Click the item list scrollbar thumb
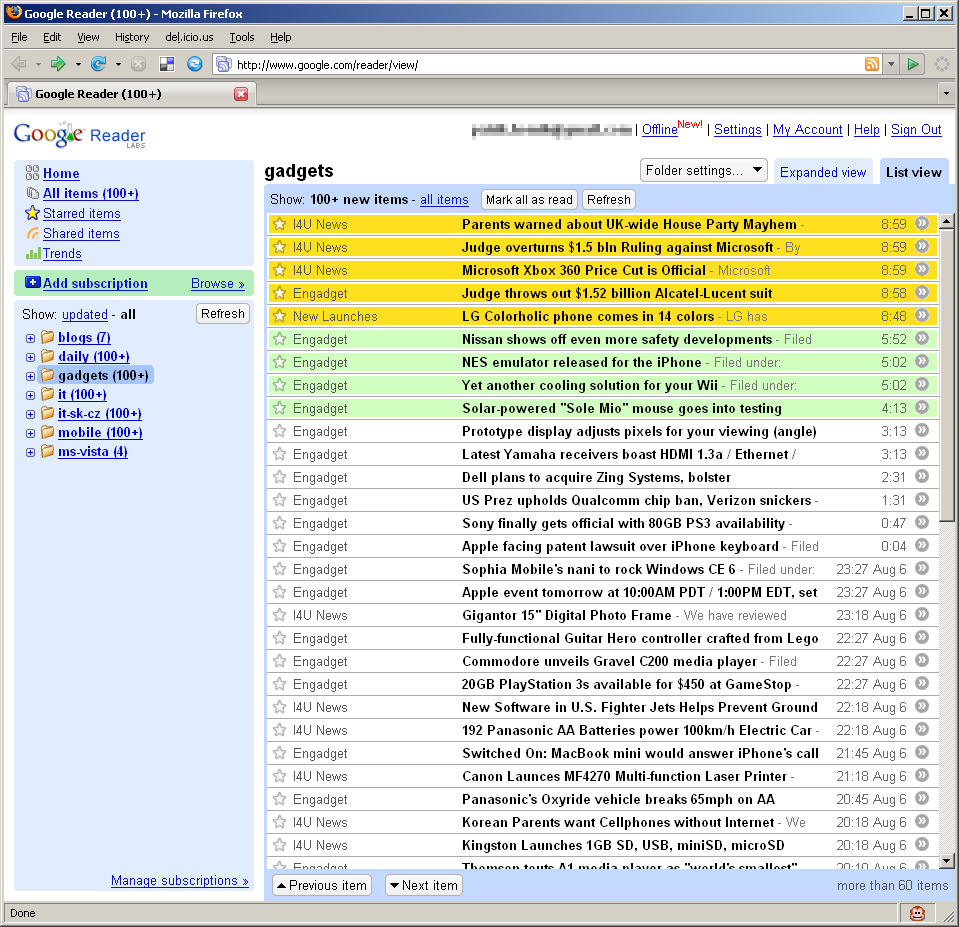 tap(946, 375)
